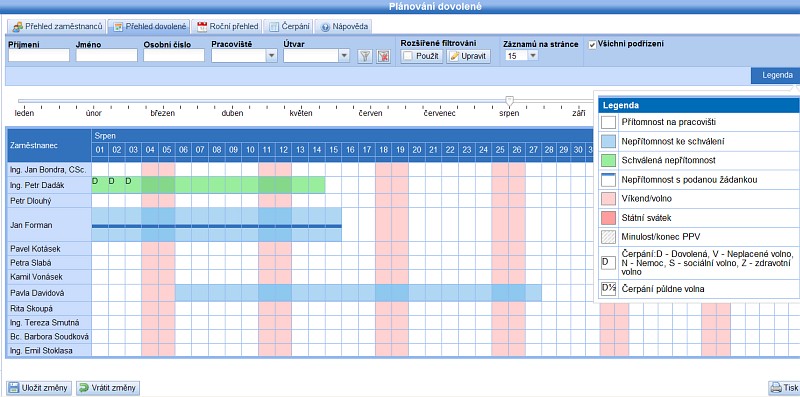
Task: Click the Jméno input field
Action: [x=107, y=56]
